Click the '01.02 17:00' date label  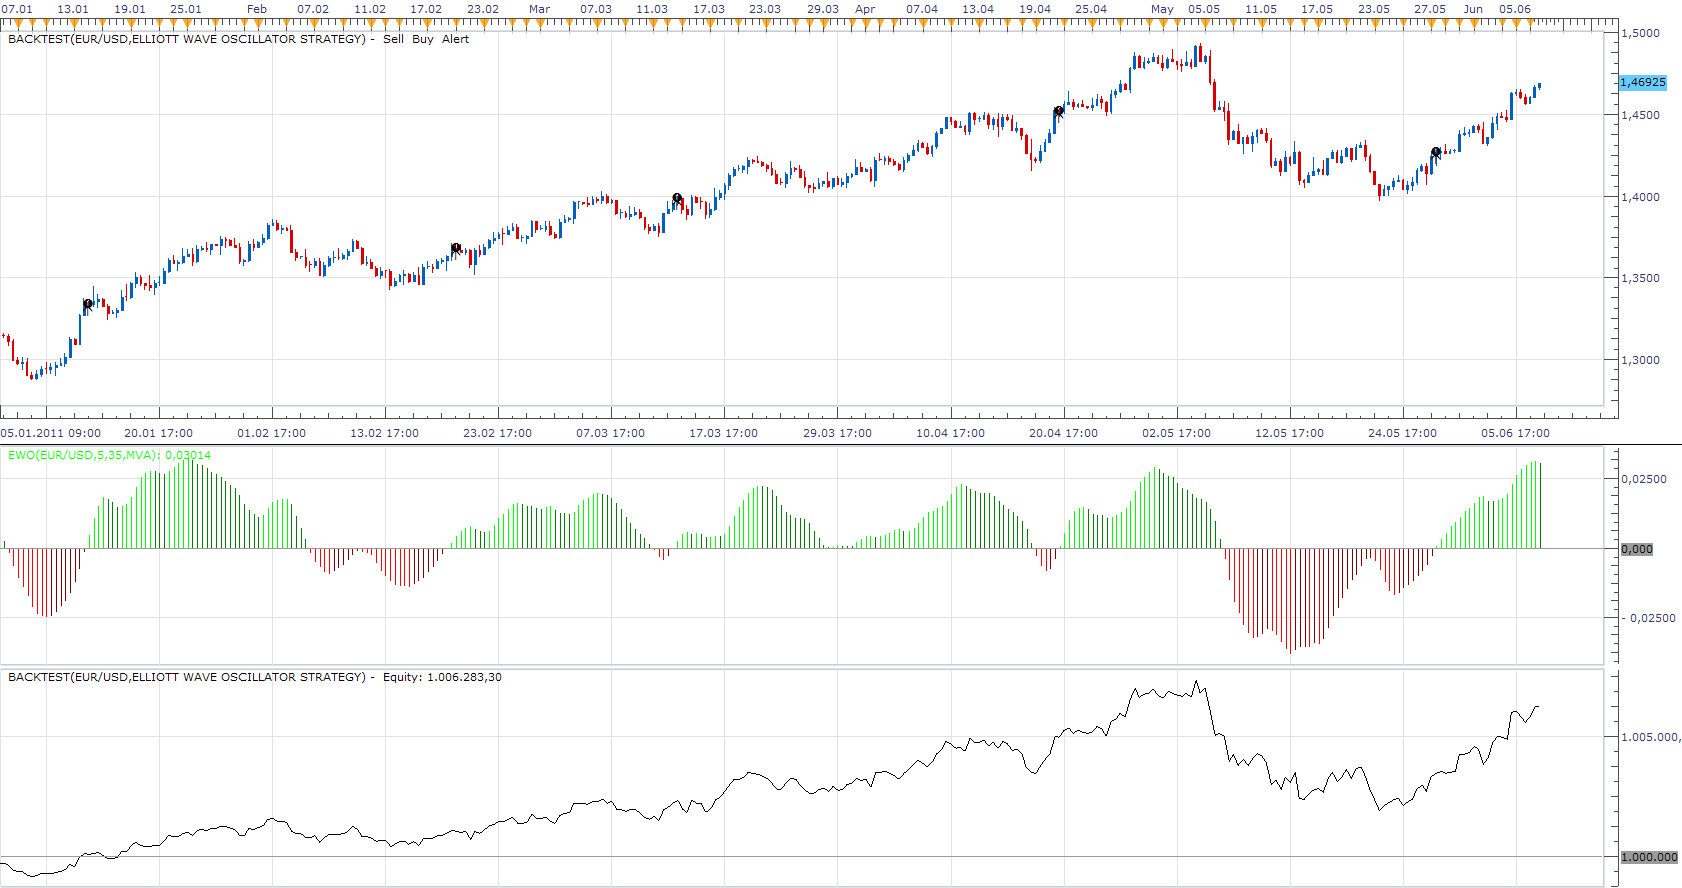(x=271, y=433)
